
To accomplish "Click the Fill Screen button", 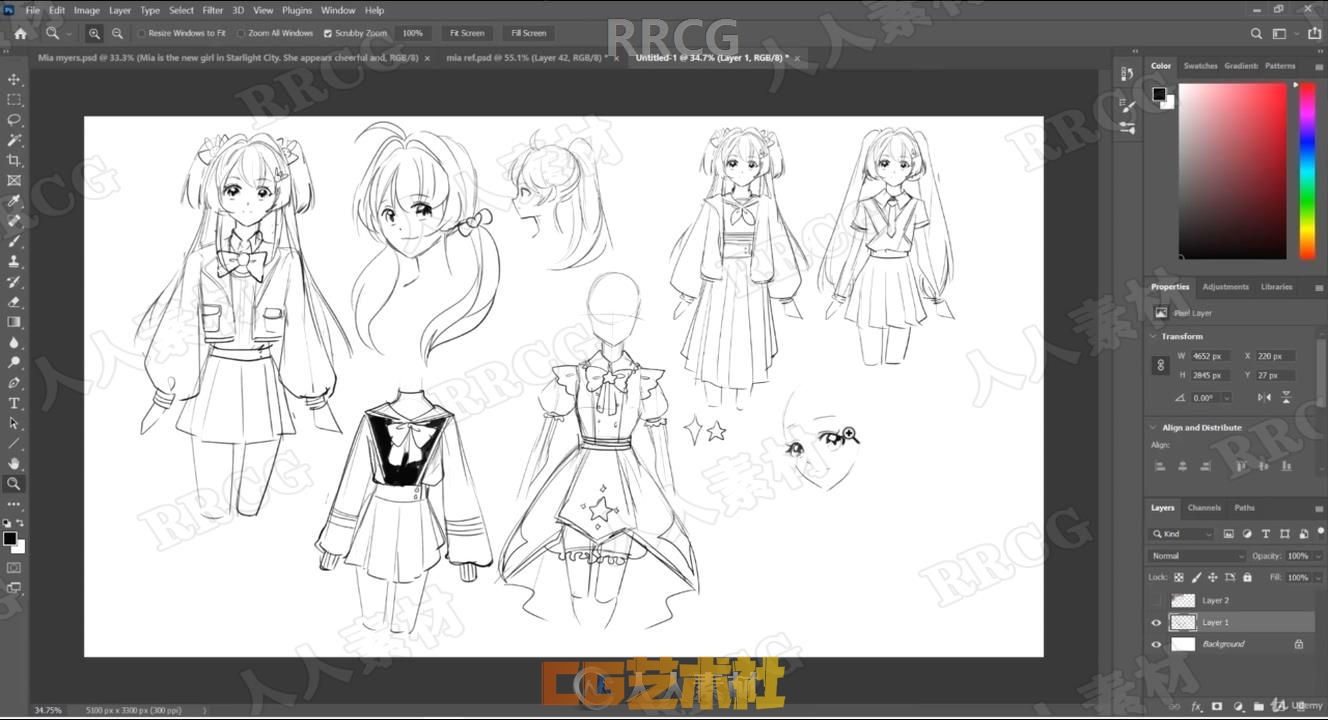I will pos(529,33).
